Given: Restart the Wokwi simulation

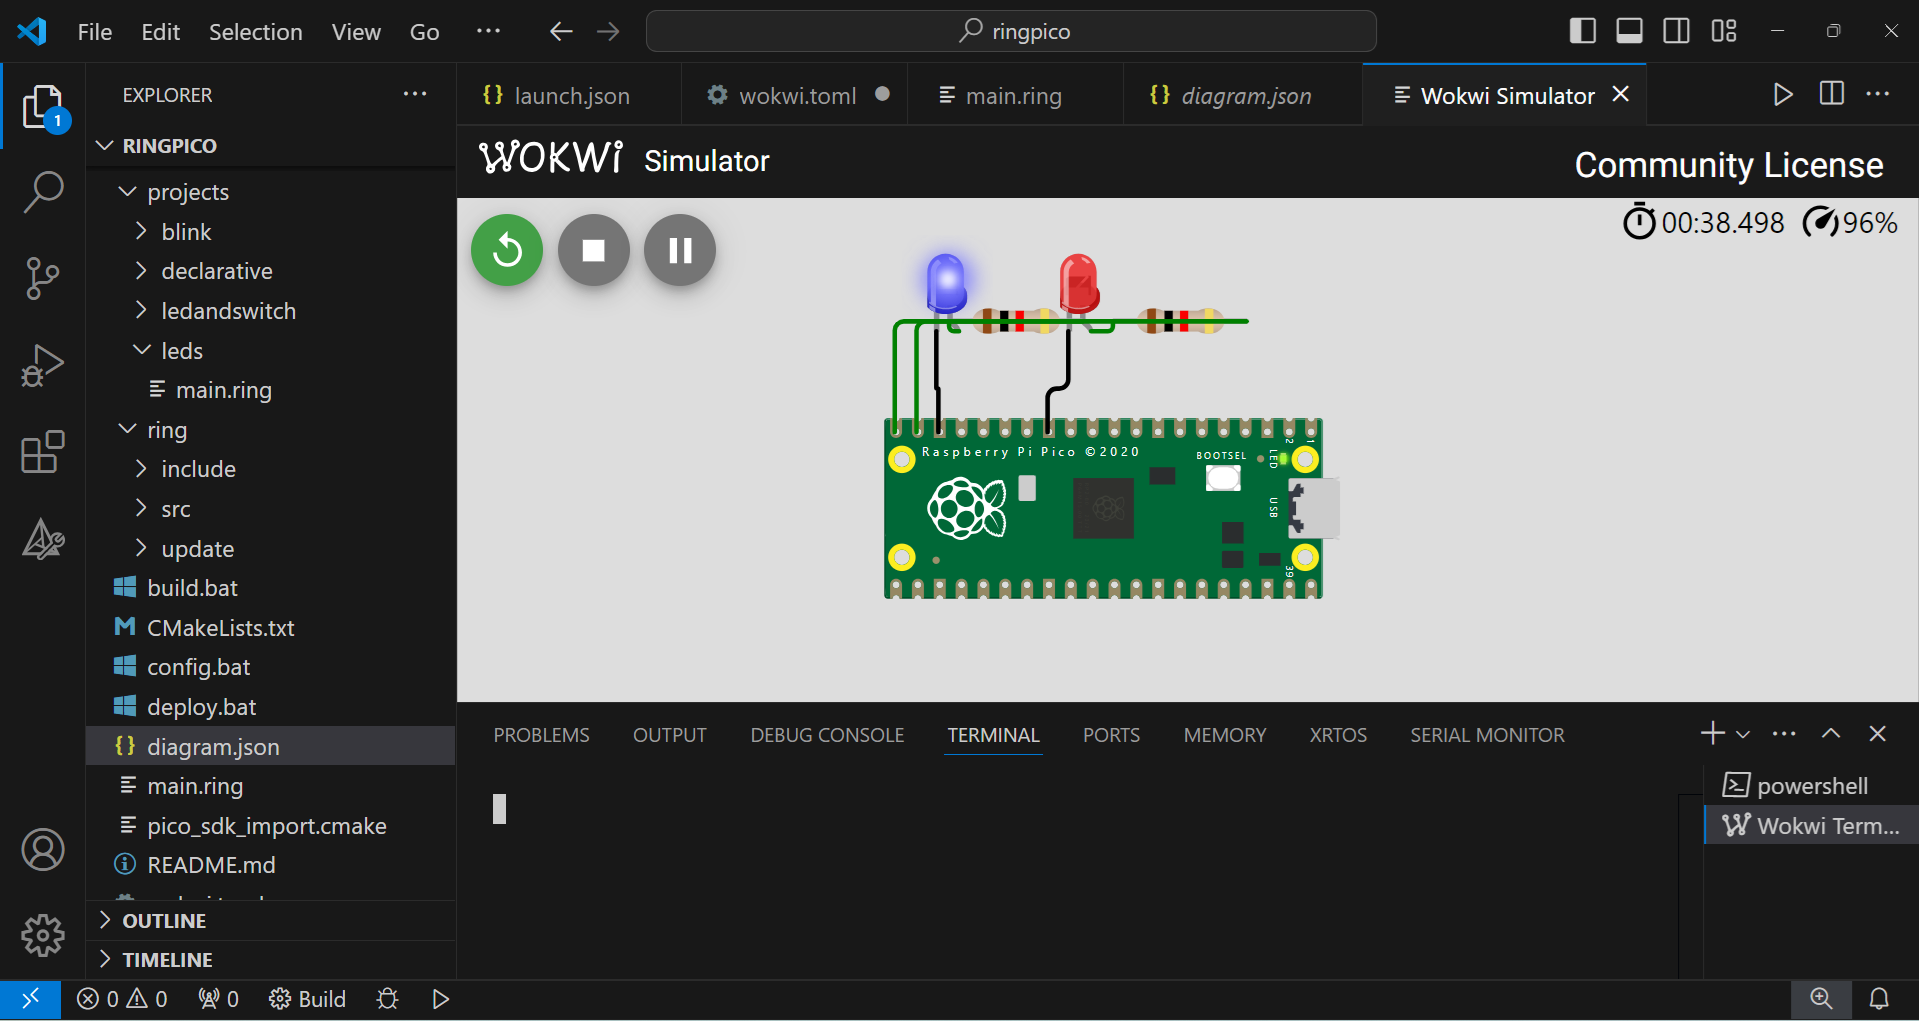Looking at the screenshot, I should coord(507,250).
